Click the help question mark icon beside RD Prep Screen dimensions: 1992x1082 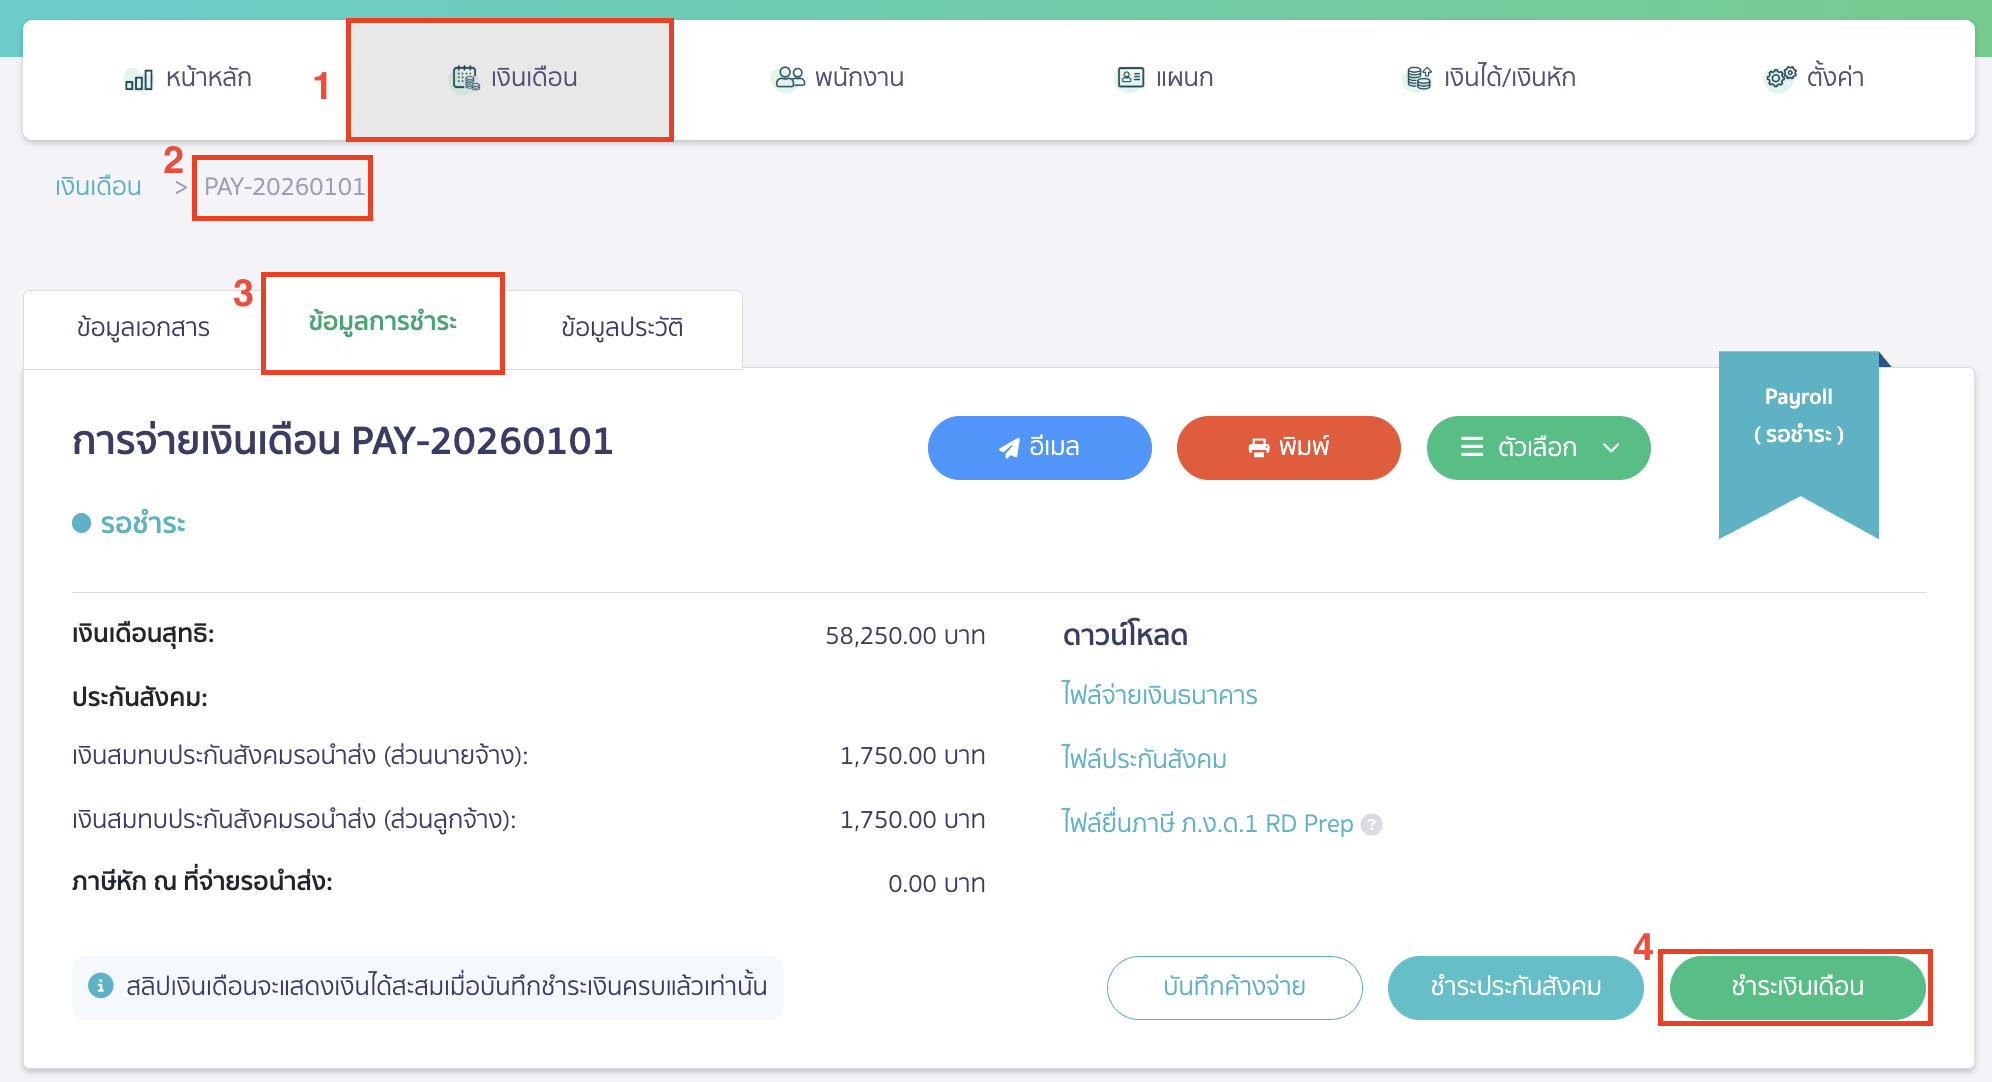(1372, 825)
